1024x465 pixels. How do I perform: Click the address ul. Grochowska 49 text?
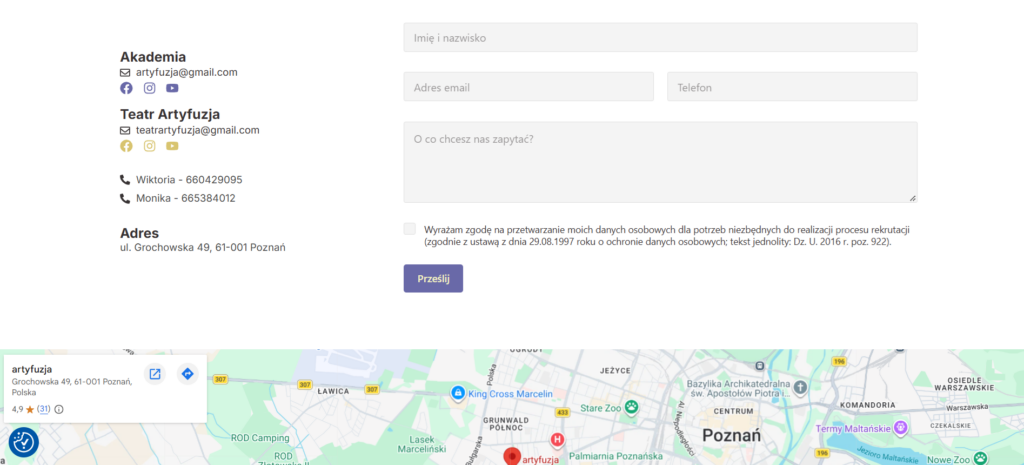point(202,248)
